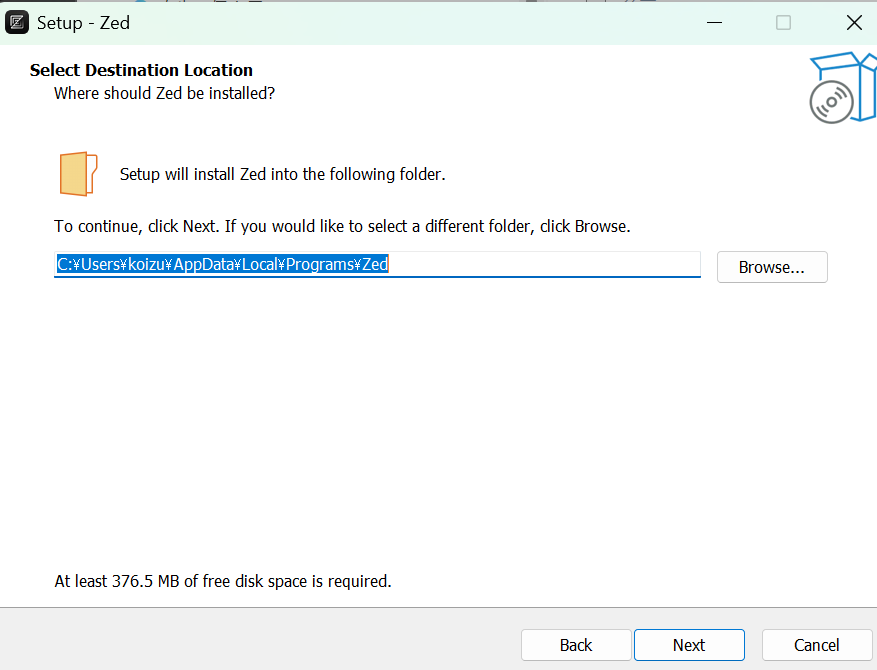
Task: Minimize the Setup - Zed window
Action: click(714, 22)
